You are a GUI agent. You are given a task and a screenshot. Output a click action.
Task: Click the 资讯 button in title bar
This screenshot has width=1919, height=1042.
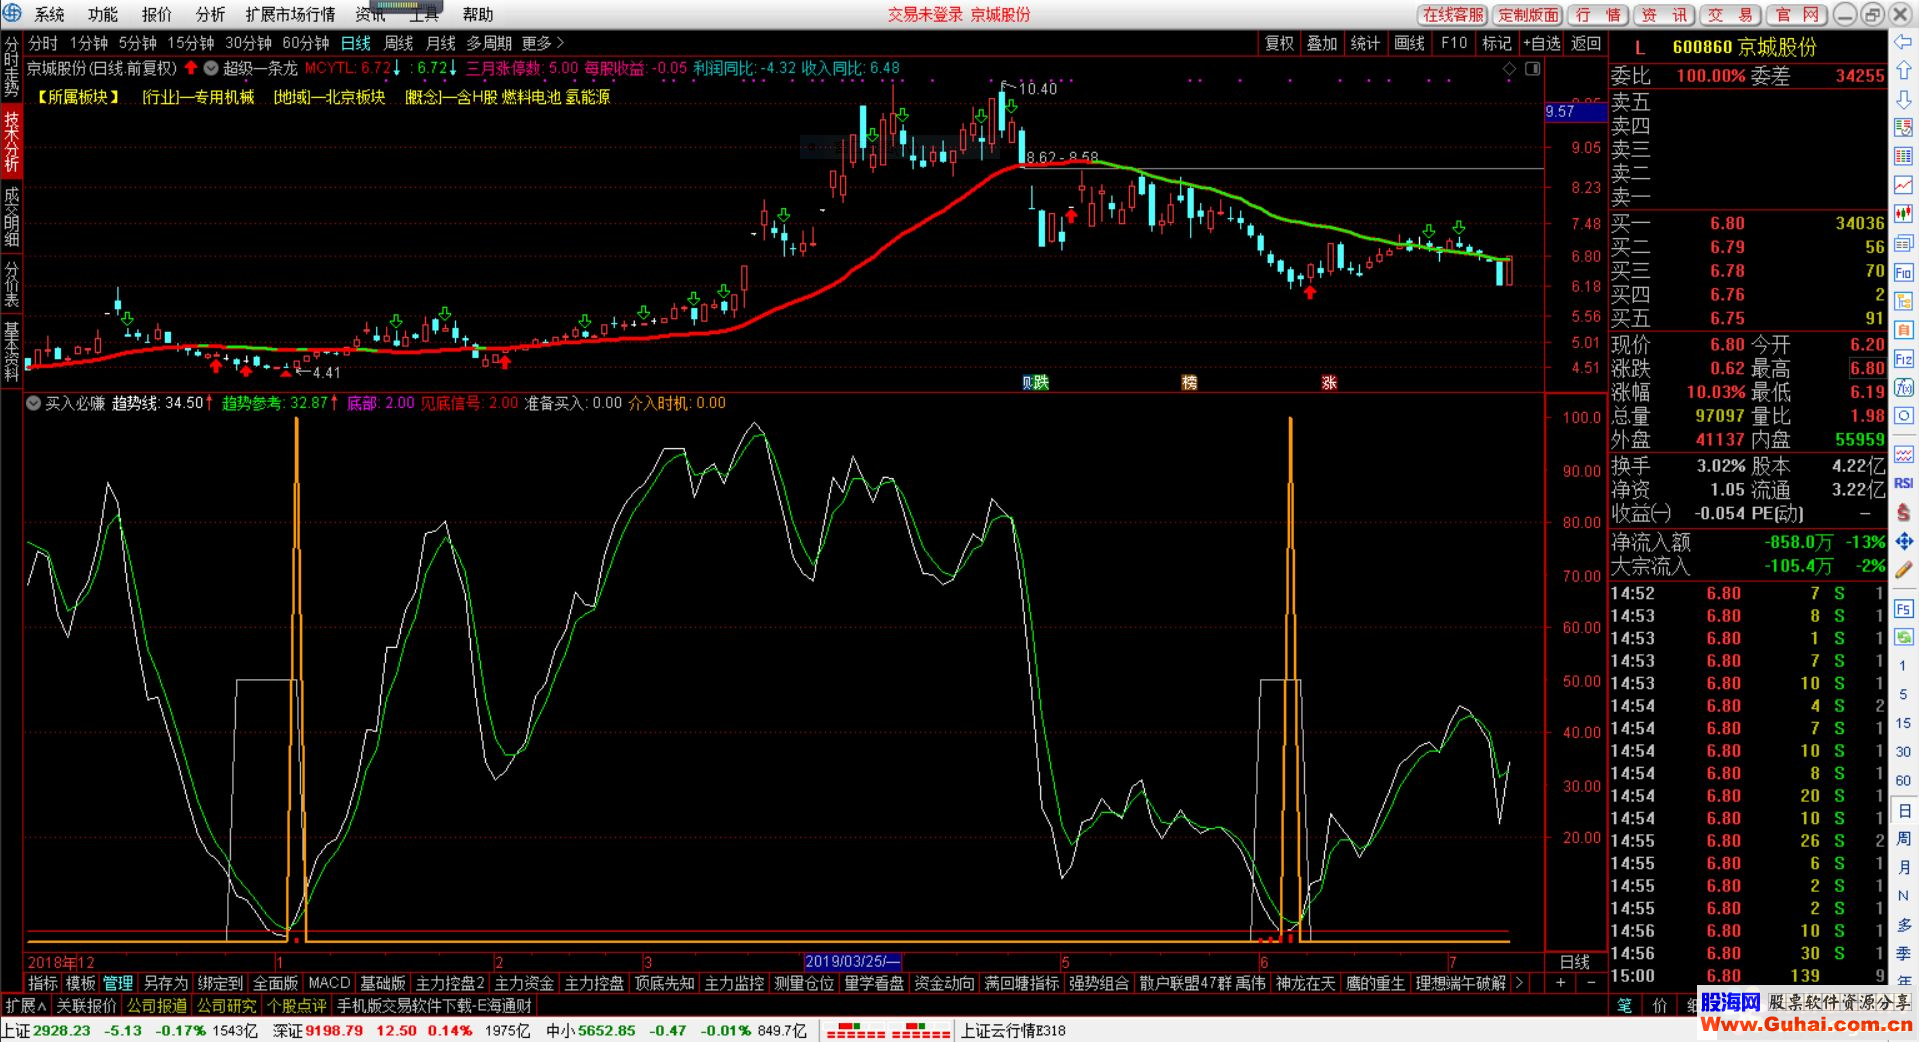click(x=1664, y=14)
